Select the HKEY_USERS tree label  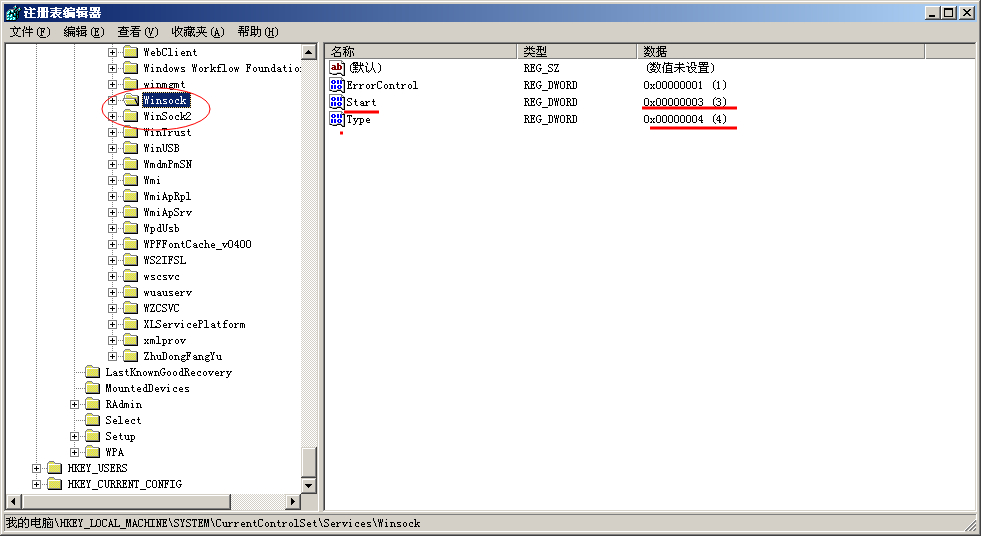[98, 468]
